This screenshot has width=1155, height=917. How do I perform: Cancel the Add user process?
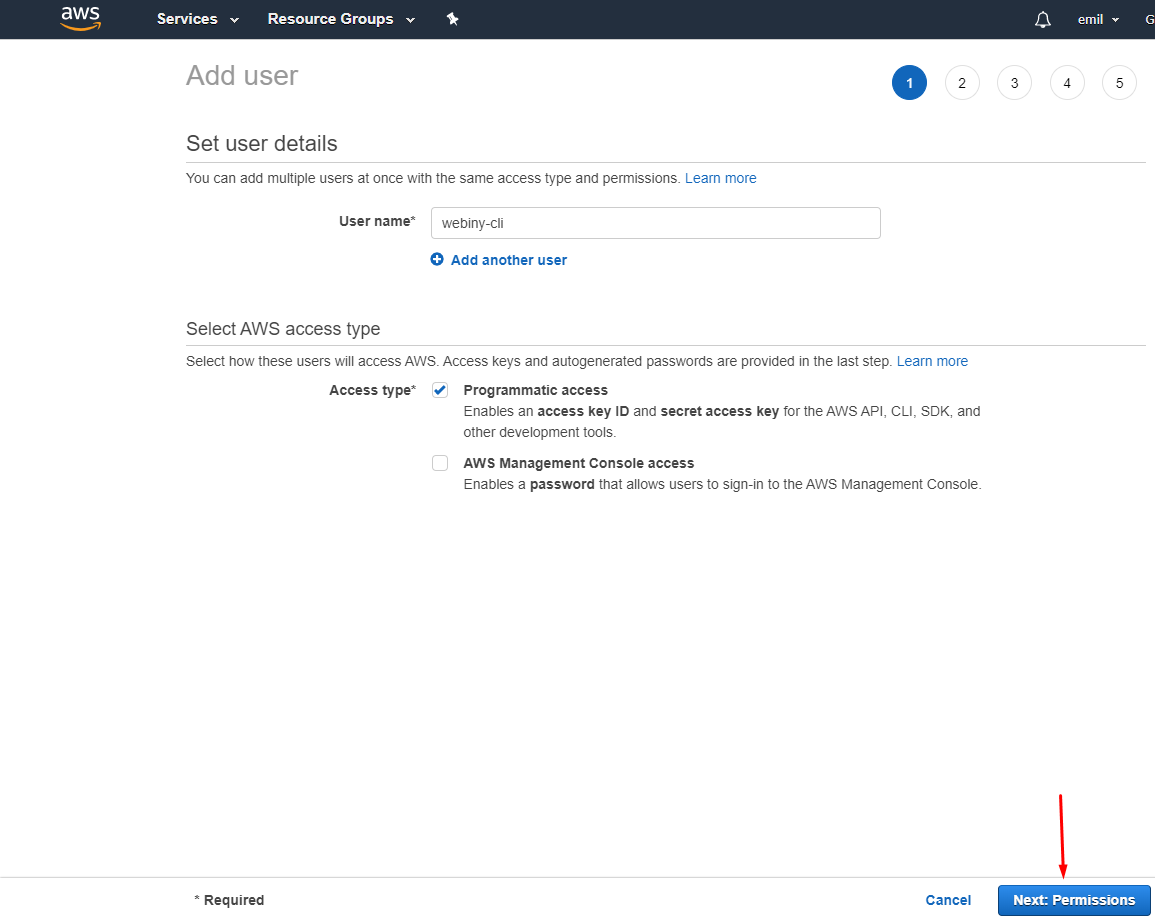click(947, 900)
